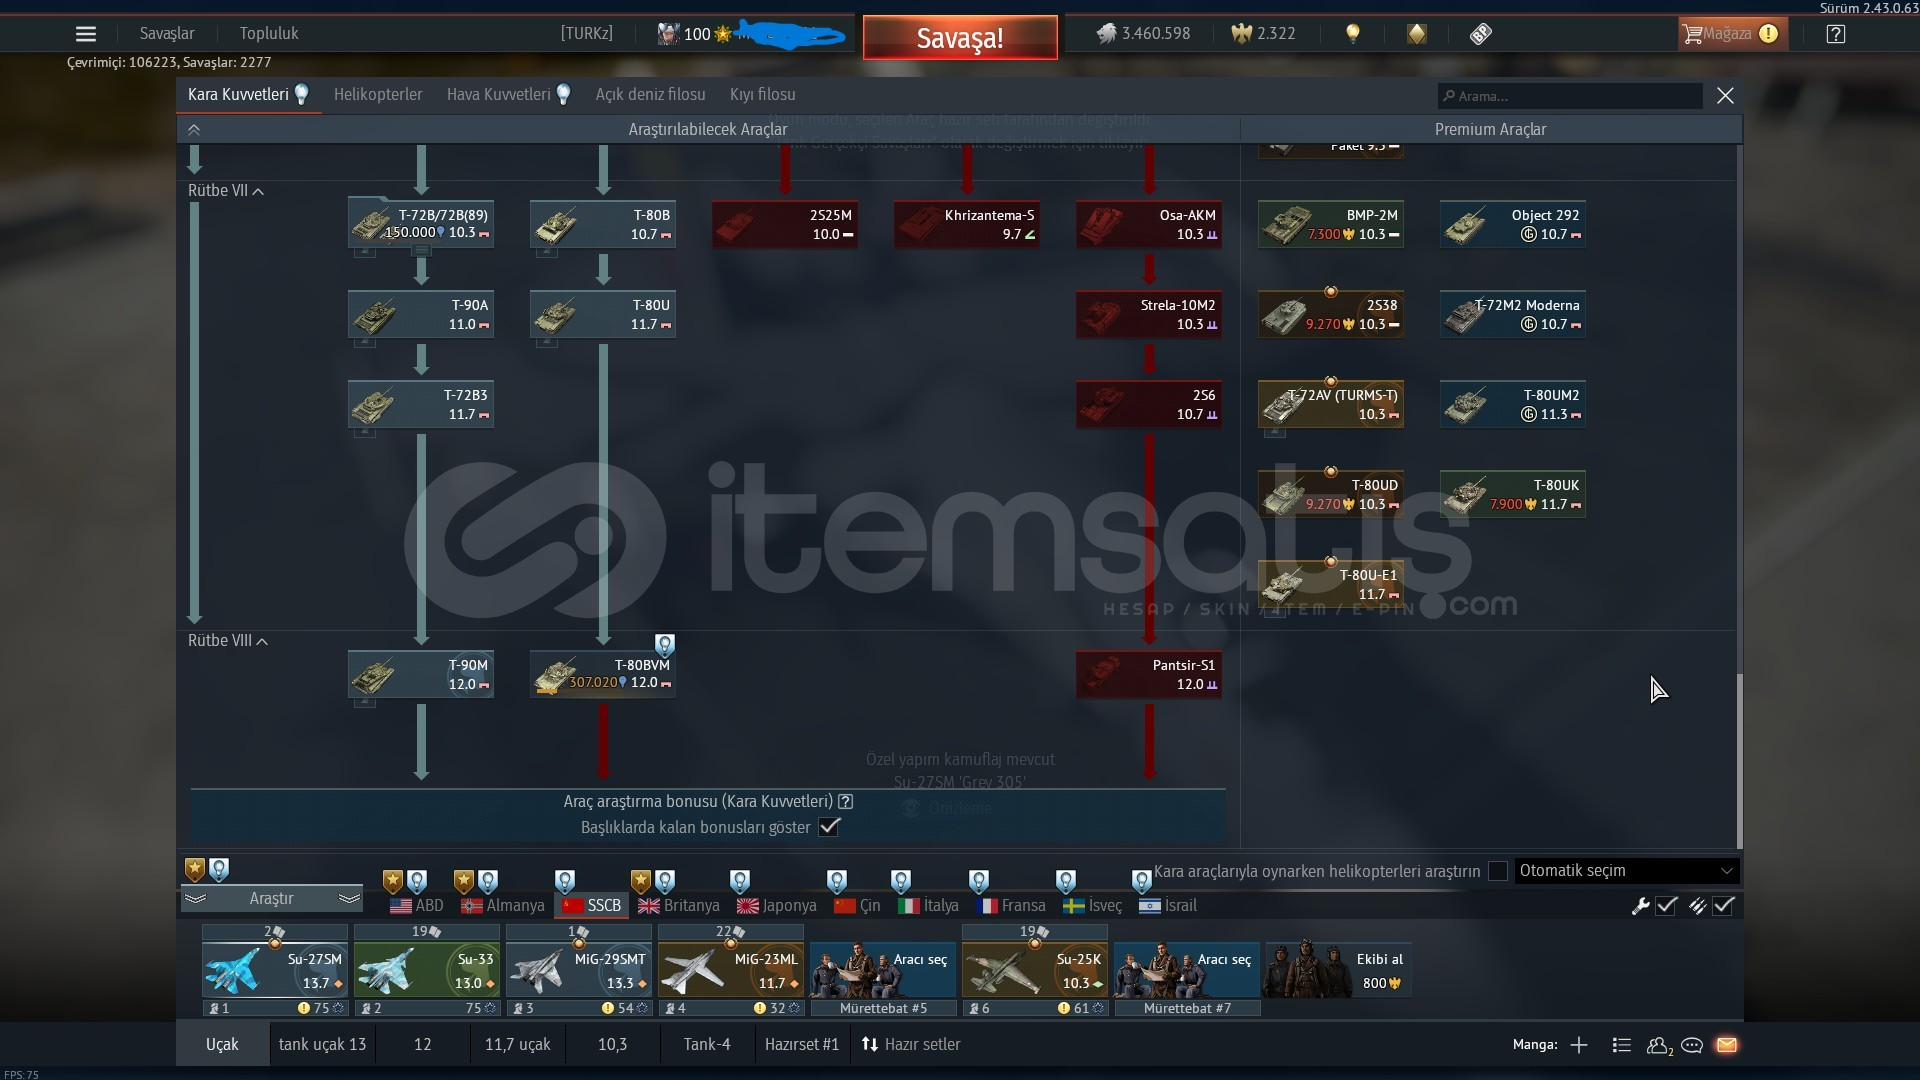Select the premium T-80UK vehicle card
Image resolution: width=1920 pixels, height=1080 pixels.
tap(1513, 495)
